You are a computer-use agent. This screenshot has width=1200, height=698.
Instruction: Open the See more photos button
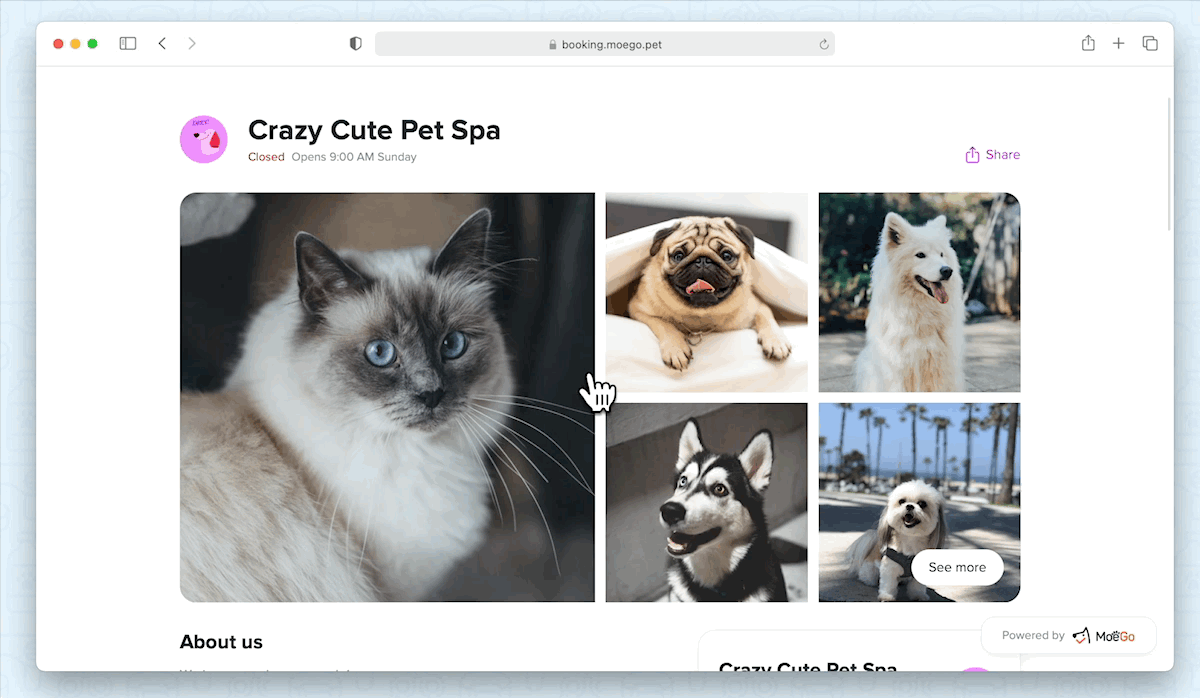pos(957,567)
